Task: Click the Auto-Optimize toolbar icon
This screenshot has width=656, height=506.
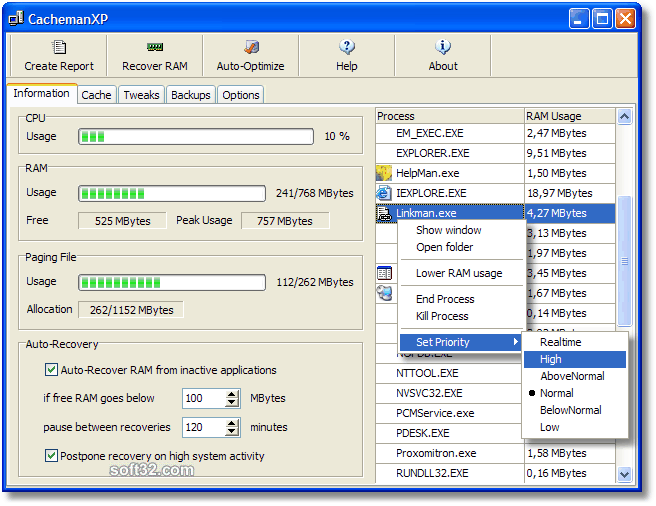Action: click(251, 47)
